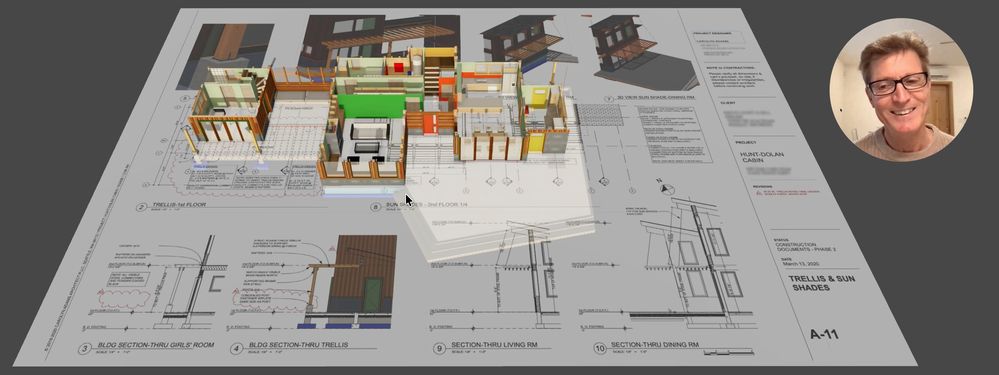Click the circled number 8 drawing marker
This screenshot has width=999, height=375.
375,207
